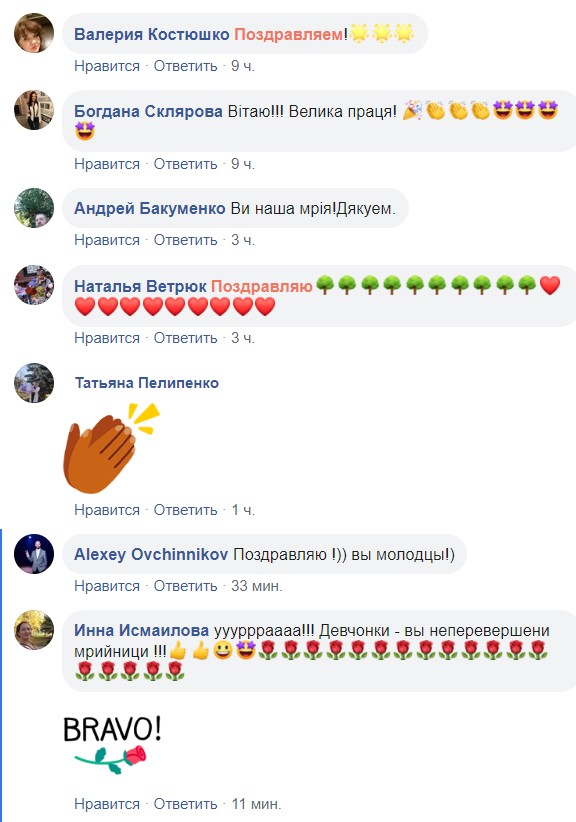Click the BRAVO rose sticker

(112, 745)
